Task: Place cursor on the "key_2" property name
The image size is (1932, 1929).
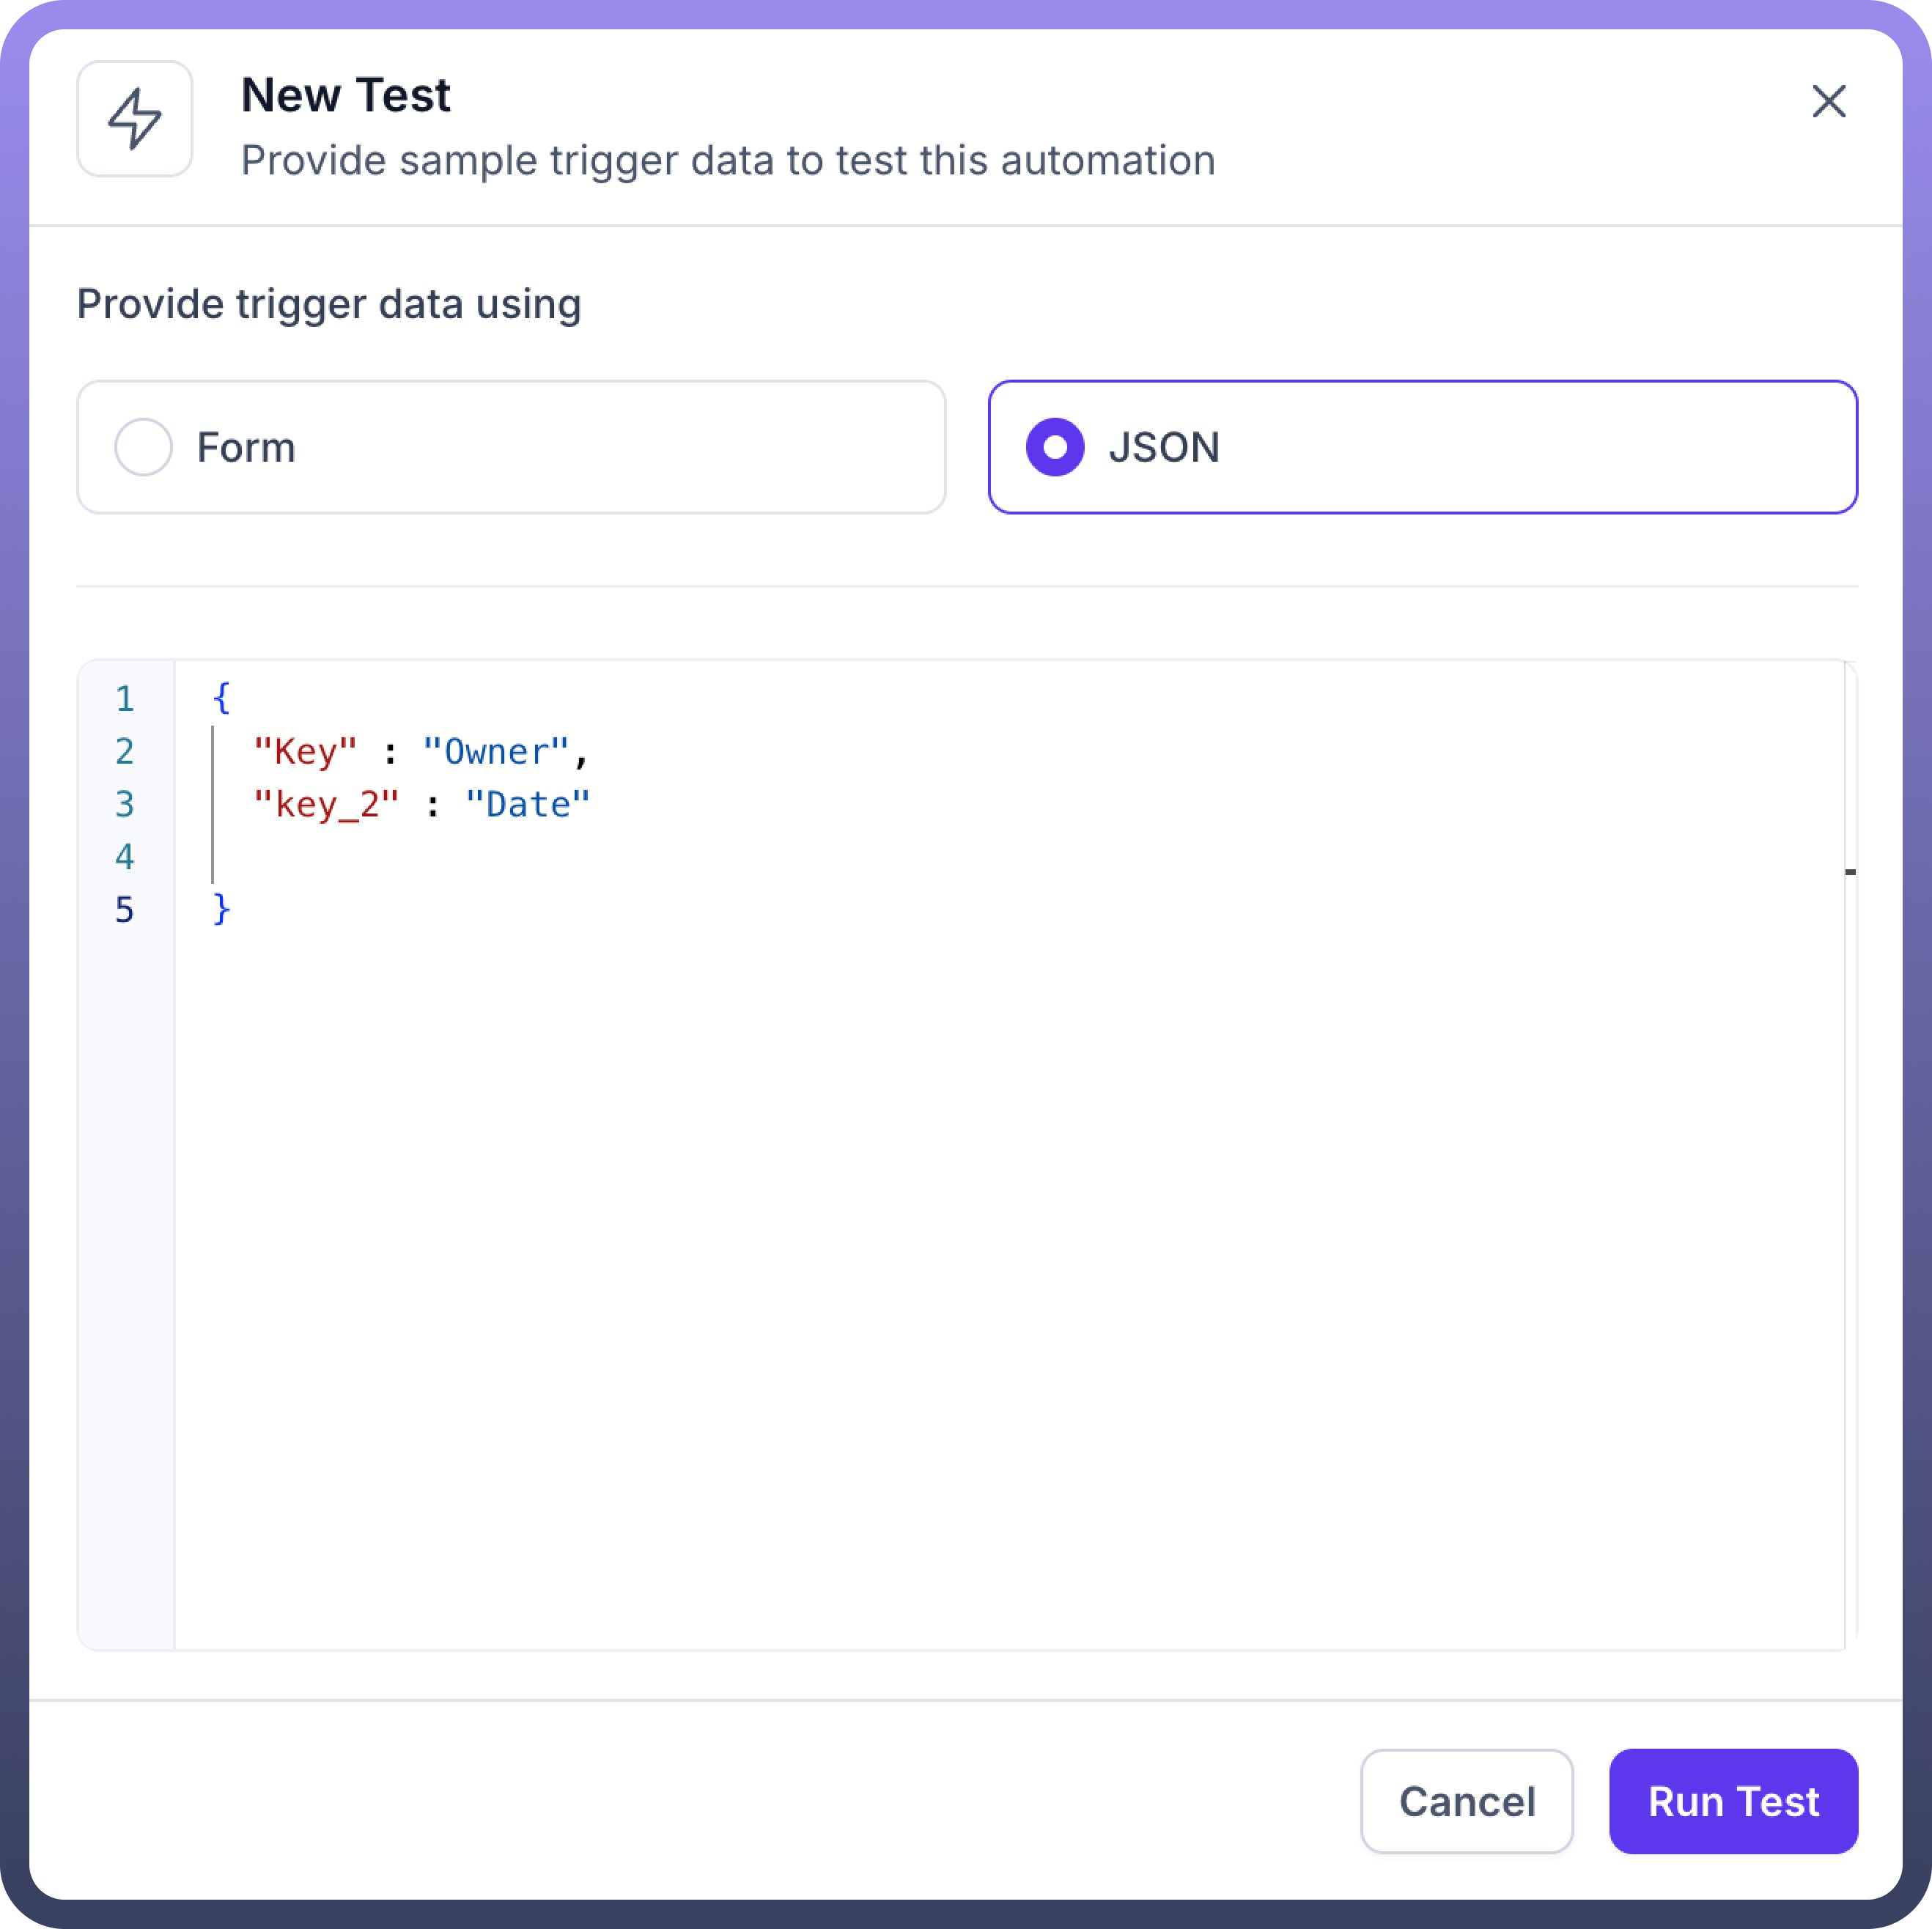Action: (x=326, y=804)
